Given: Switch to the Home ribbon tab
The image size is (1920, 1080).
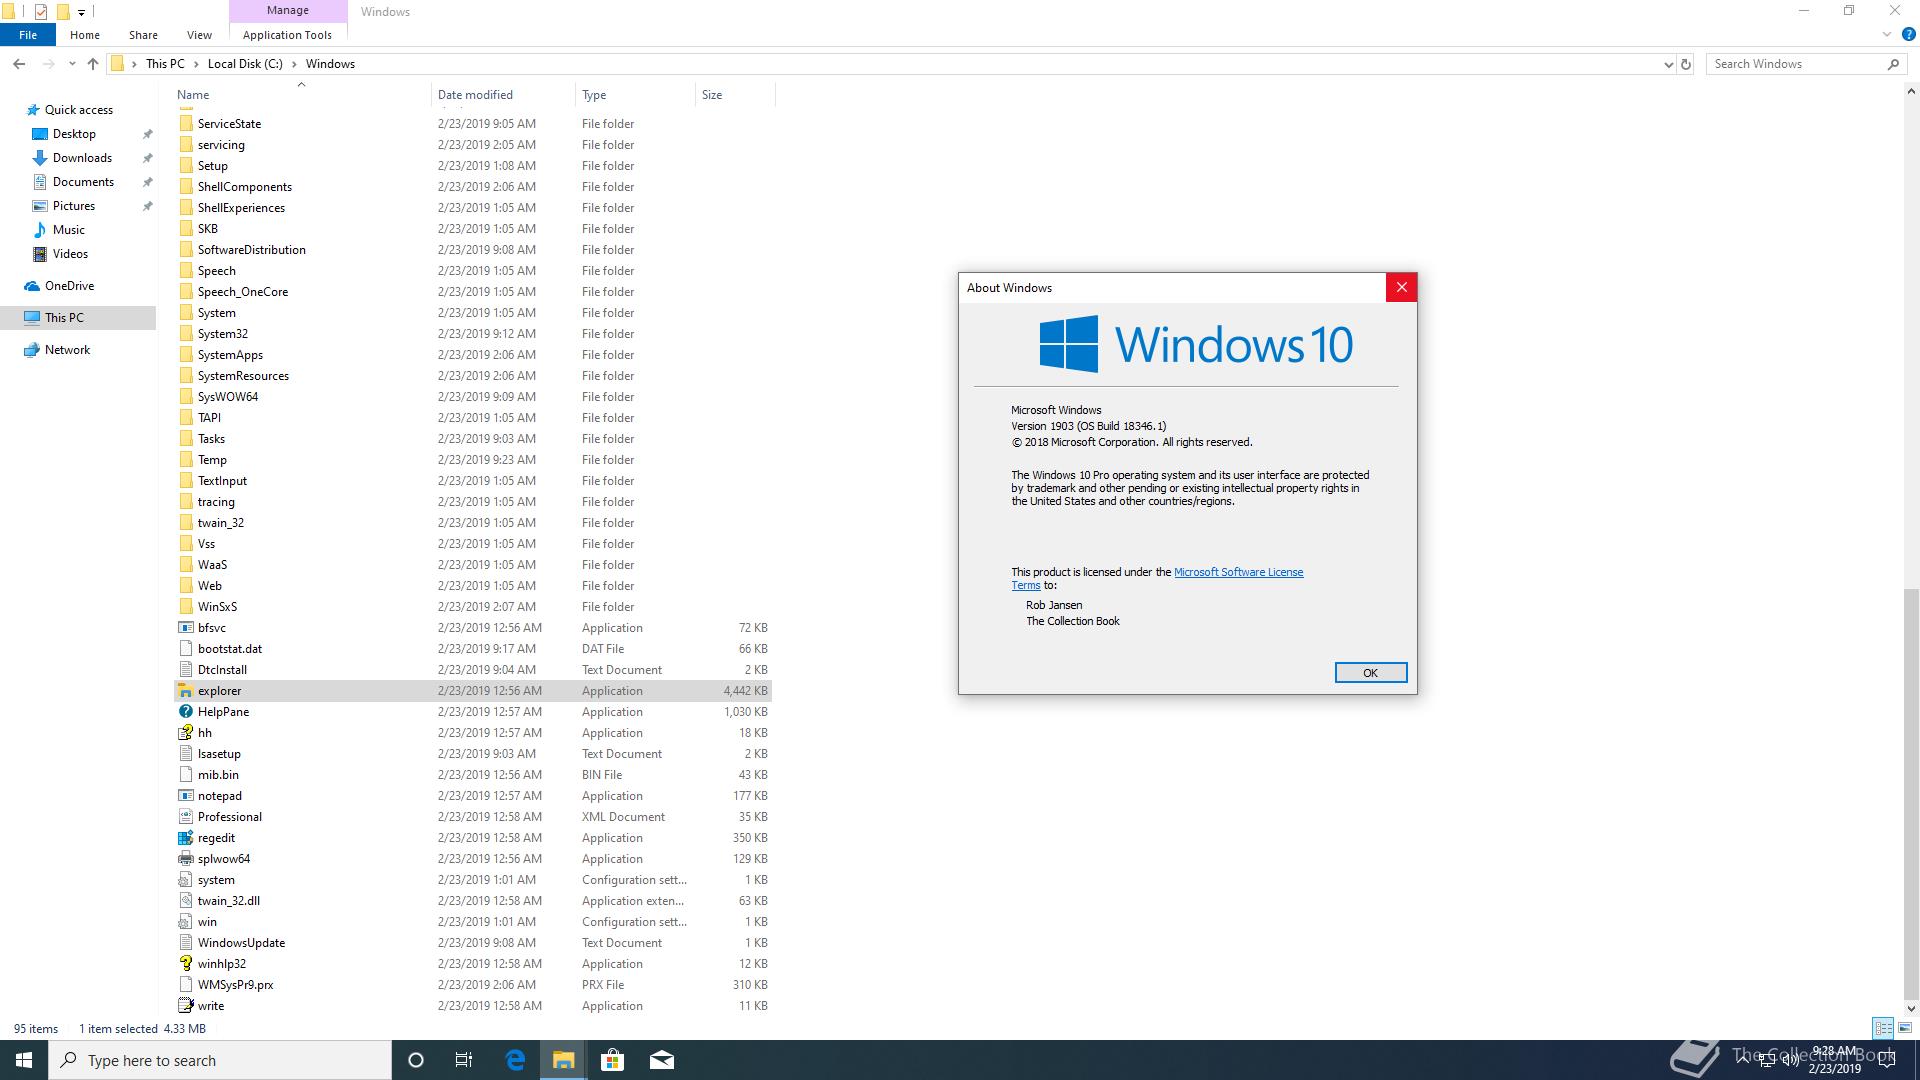Looking at the screenshot, I should point(85,35).
